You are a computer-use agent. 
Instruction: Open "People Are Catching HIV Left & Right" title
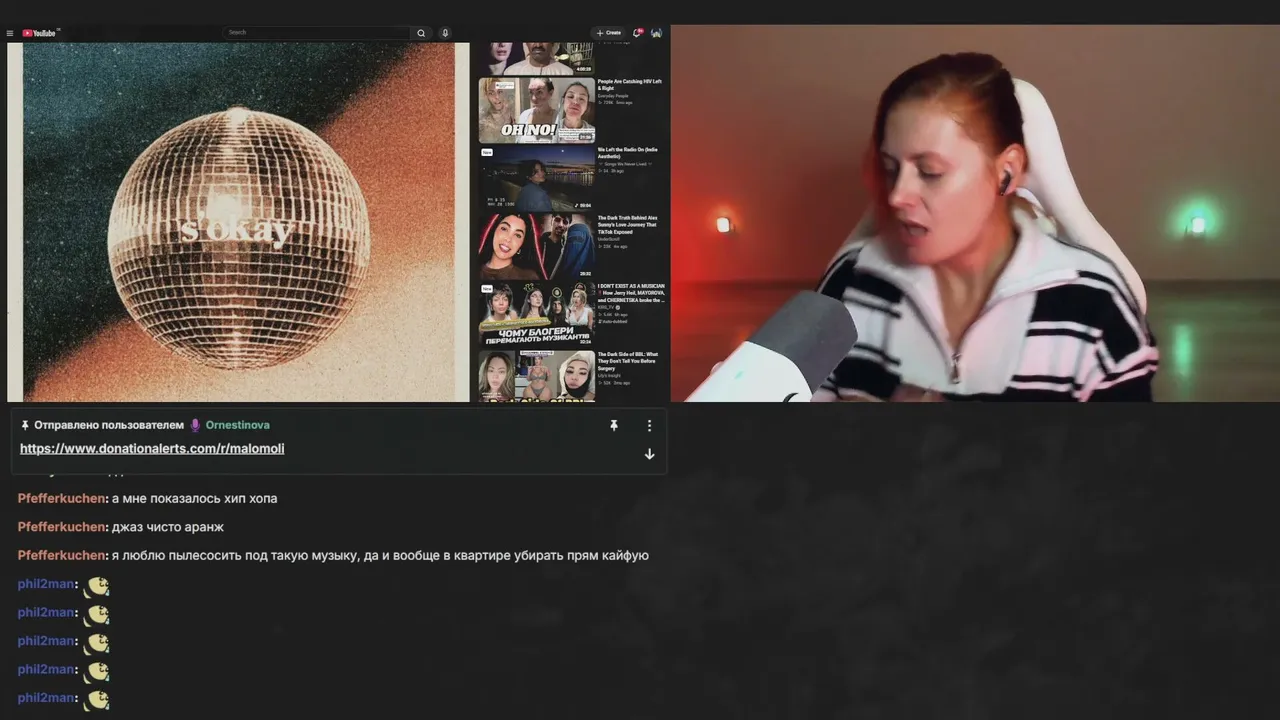[630, 85]
